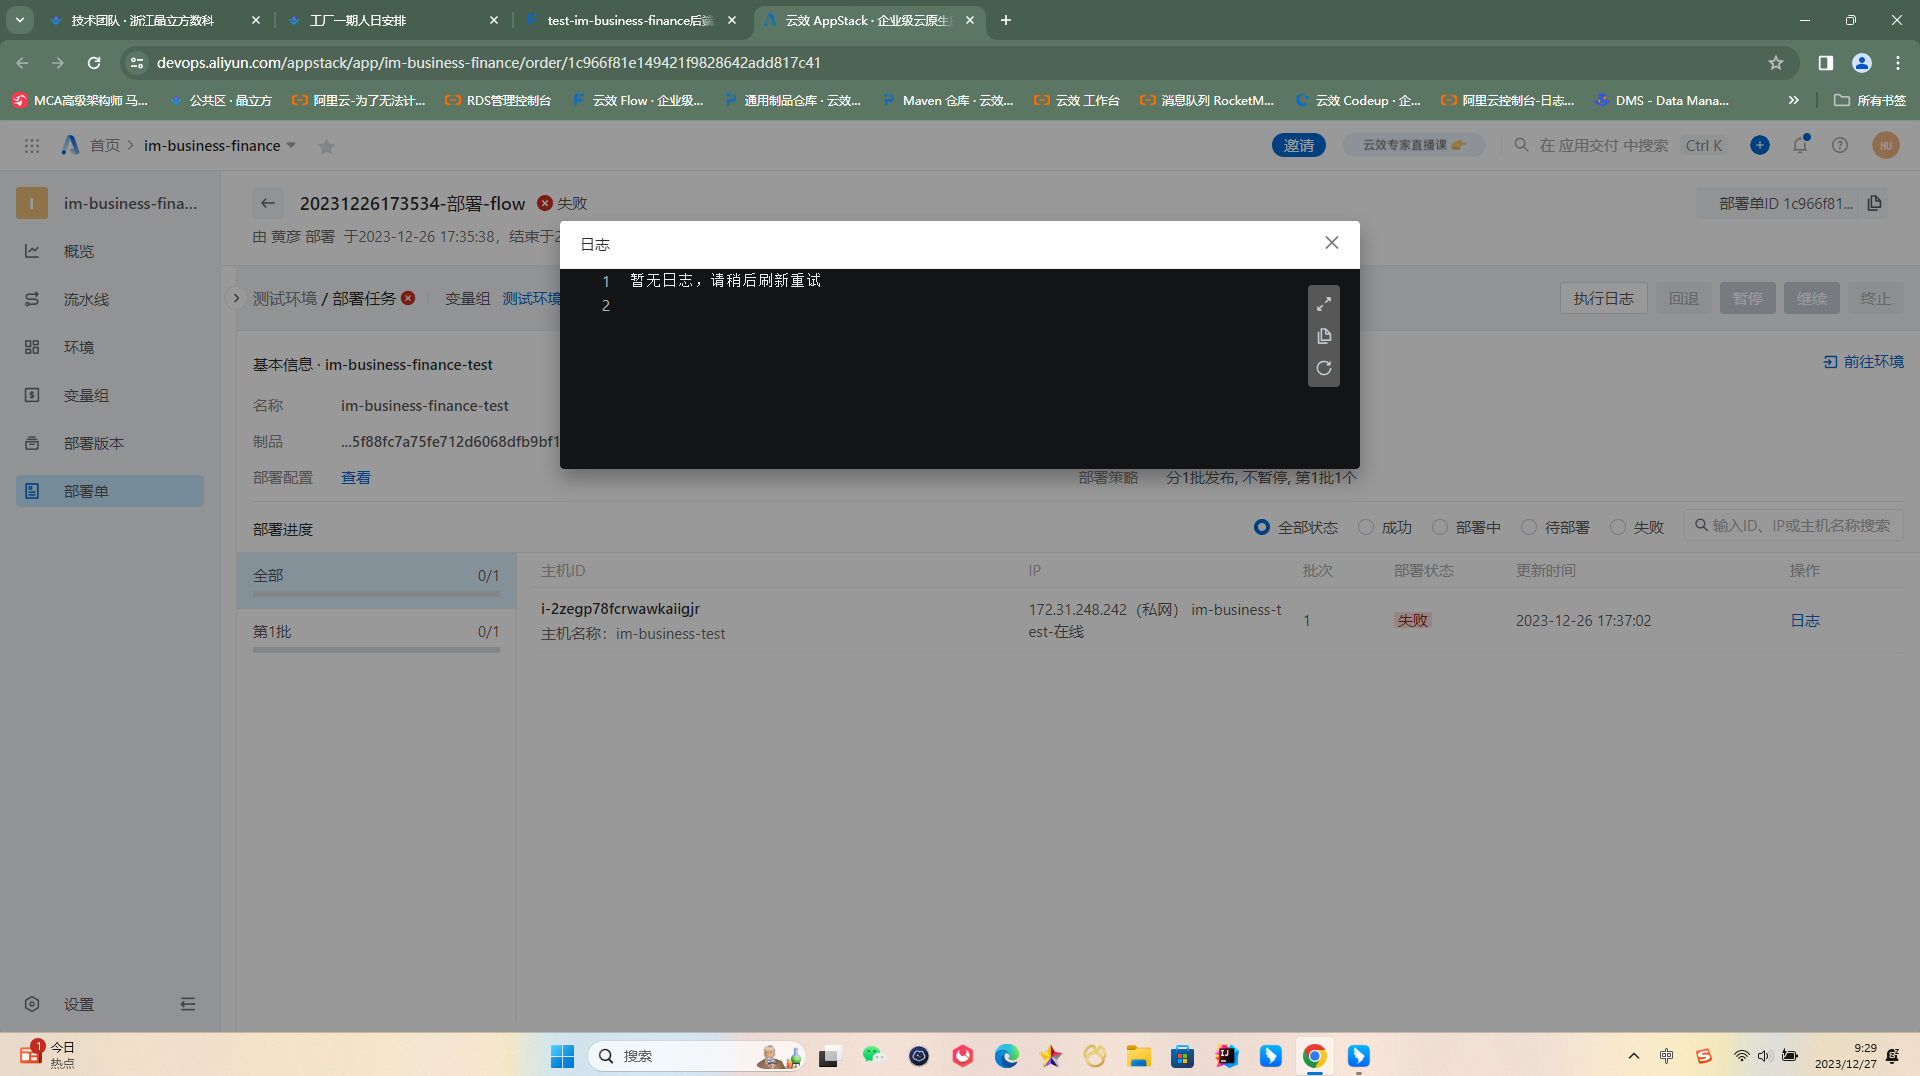
Task: Click the 前往环境 link
Action: pyautogui.click(x=1864, y=361)
